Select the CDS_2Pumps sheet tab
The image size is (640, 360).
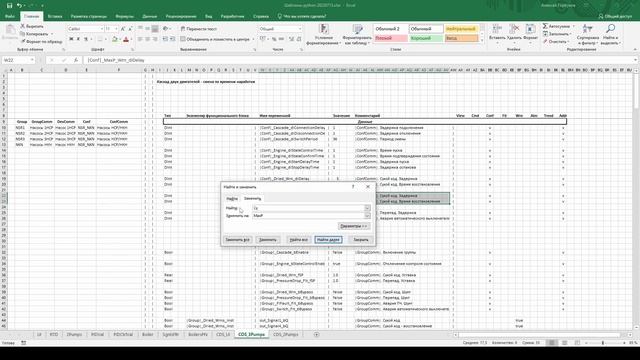coord(285,334)
